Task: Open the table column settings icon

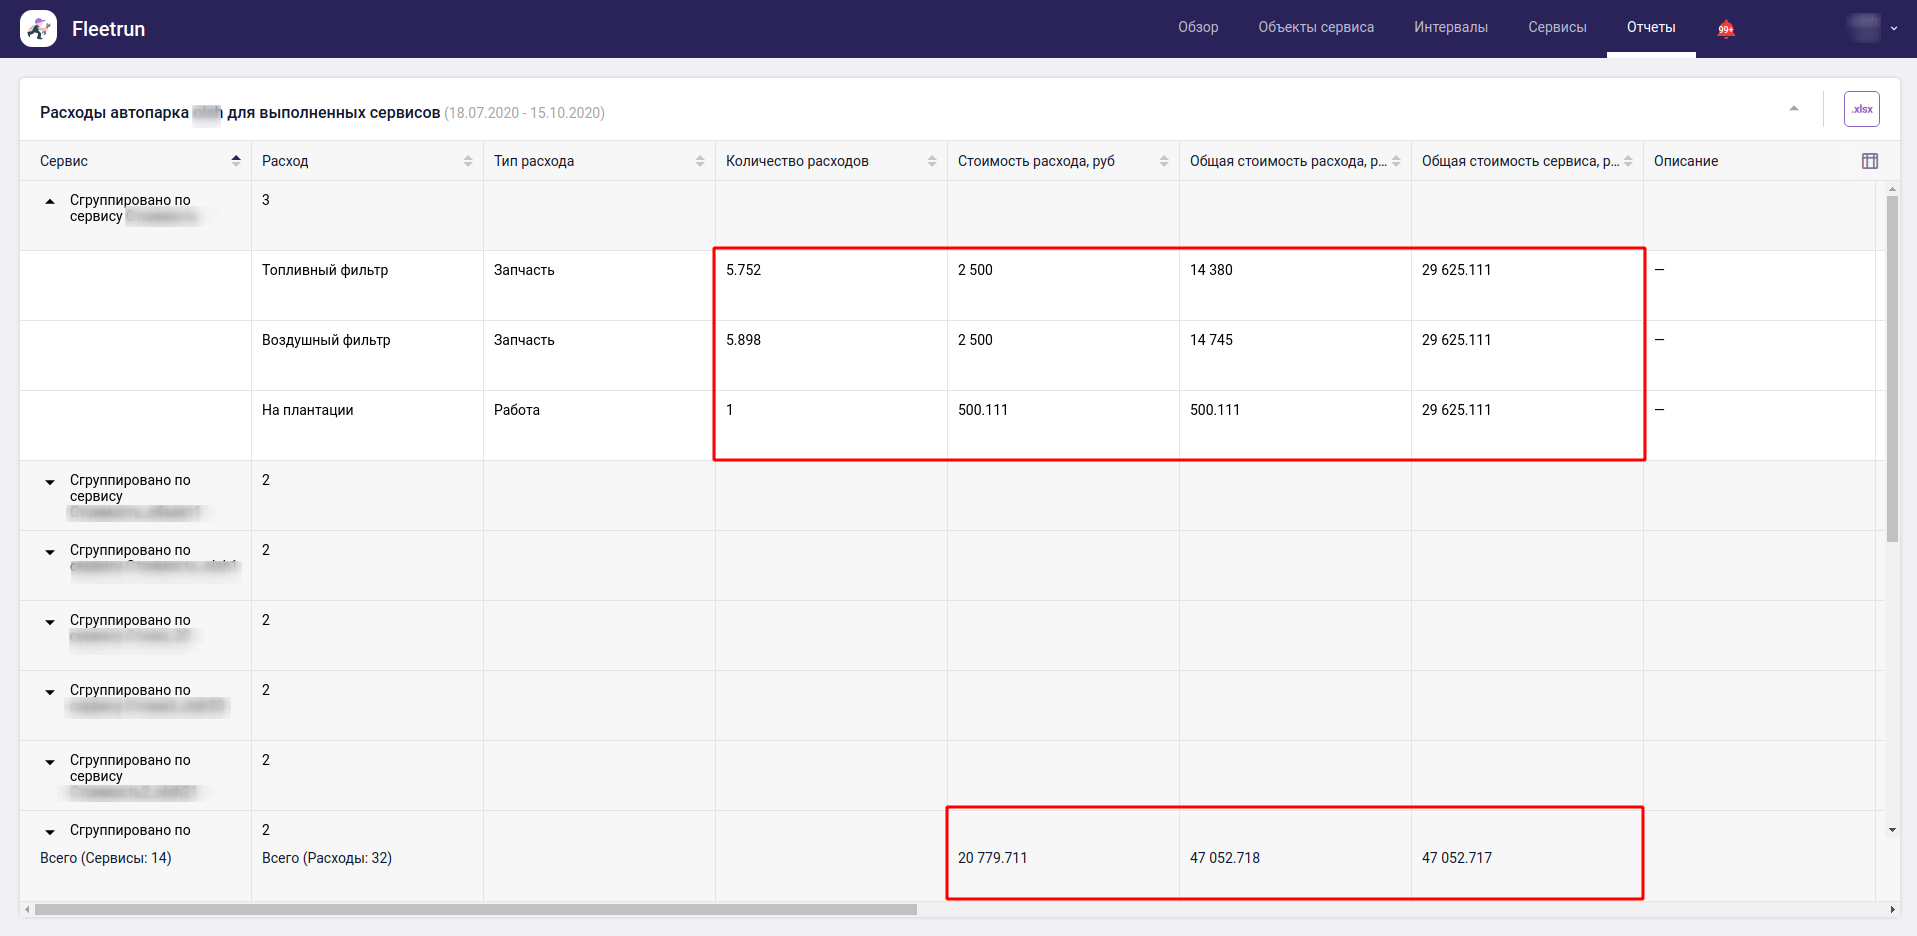Action: pos(1869,161)
